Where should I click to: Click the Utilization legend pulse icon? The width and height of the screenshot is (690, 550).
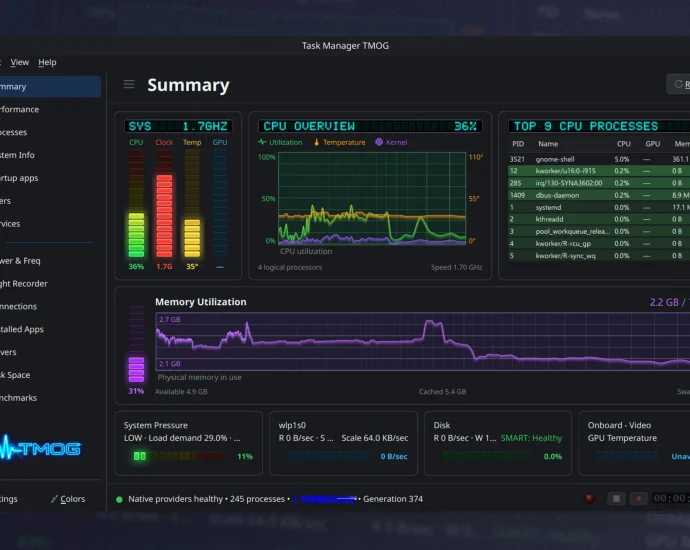[x=262, y=142]
